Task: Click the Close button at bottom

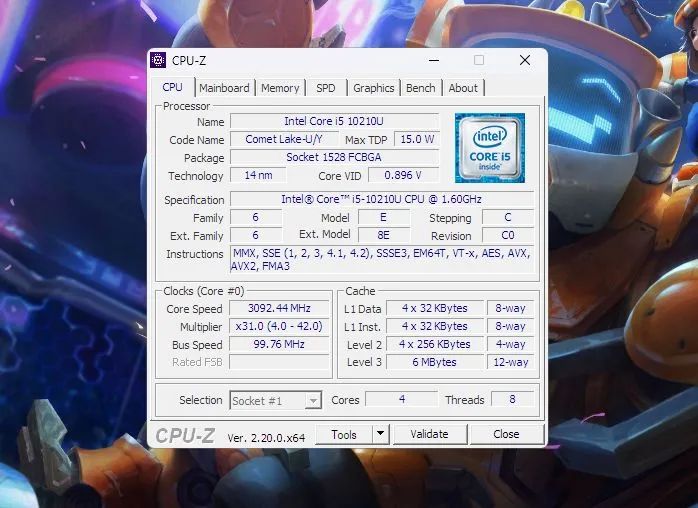Action: (507, 434)
